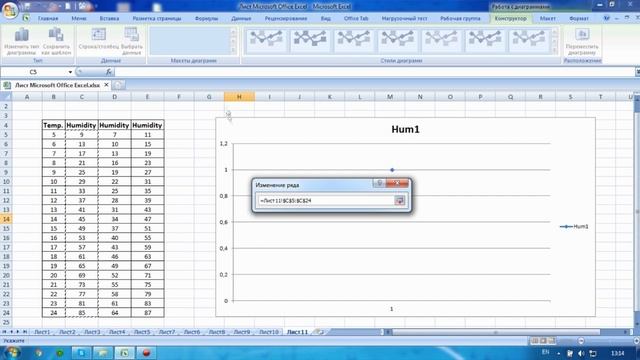Insert new worksheet icon after Лист11
Screen dimensions: 640x360
tap(320, 332)
